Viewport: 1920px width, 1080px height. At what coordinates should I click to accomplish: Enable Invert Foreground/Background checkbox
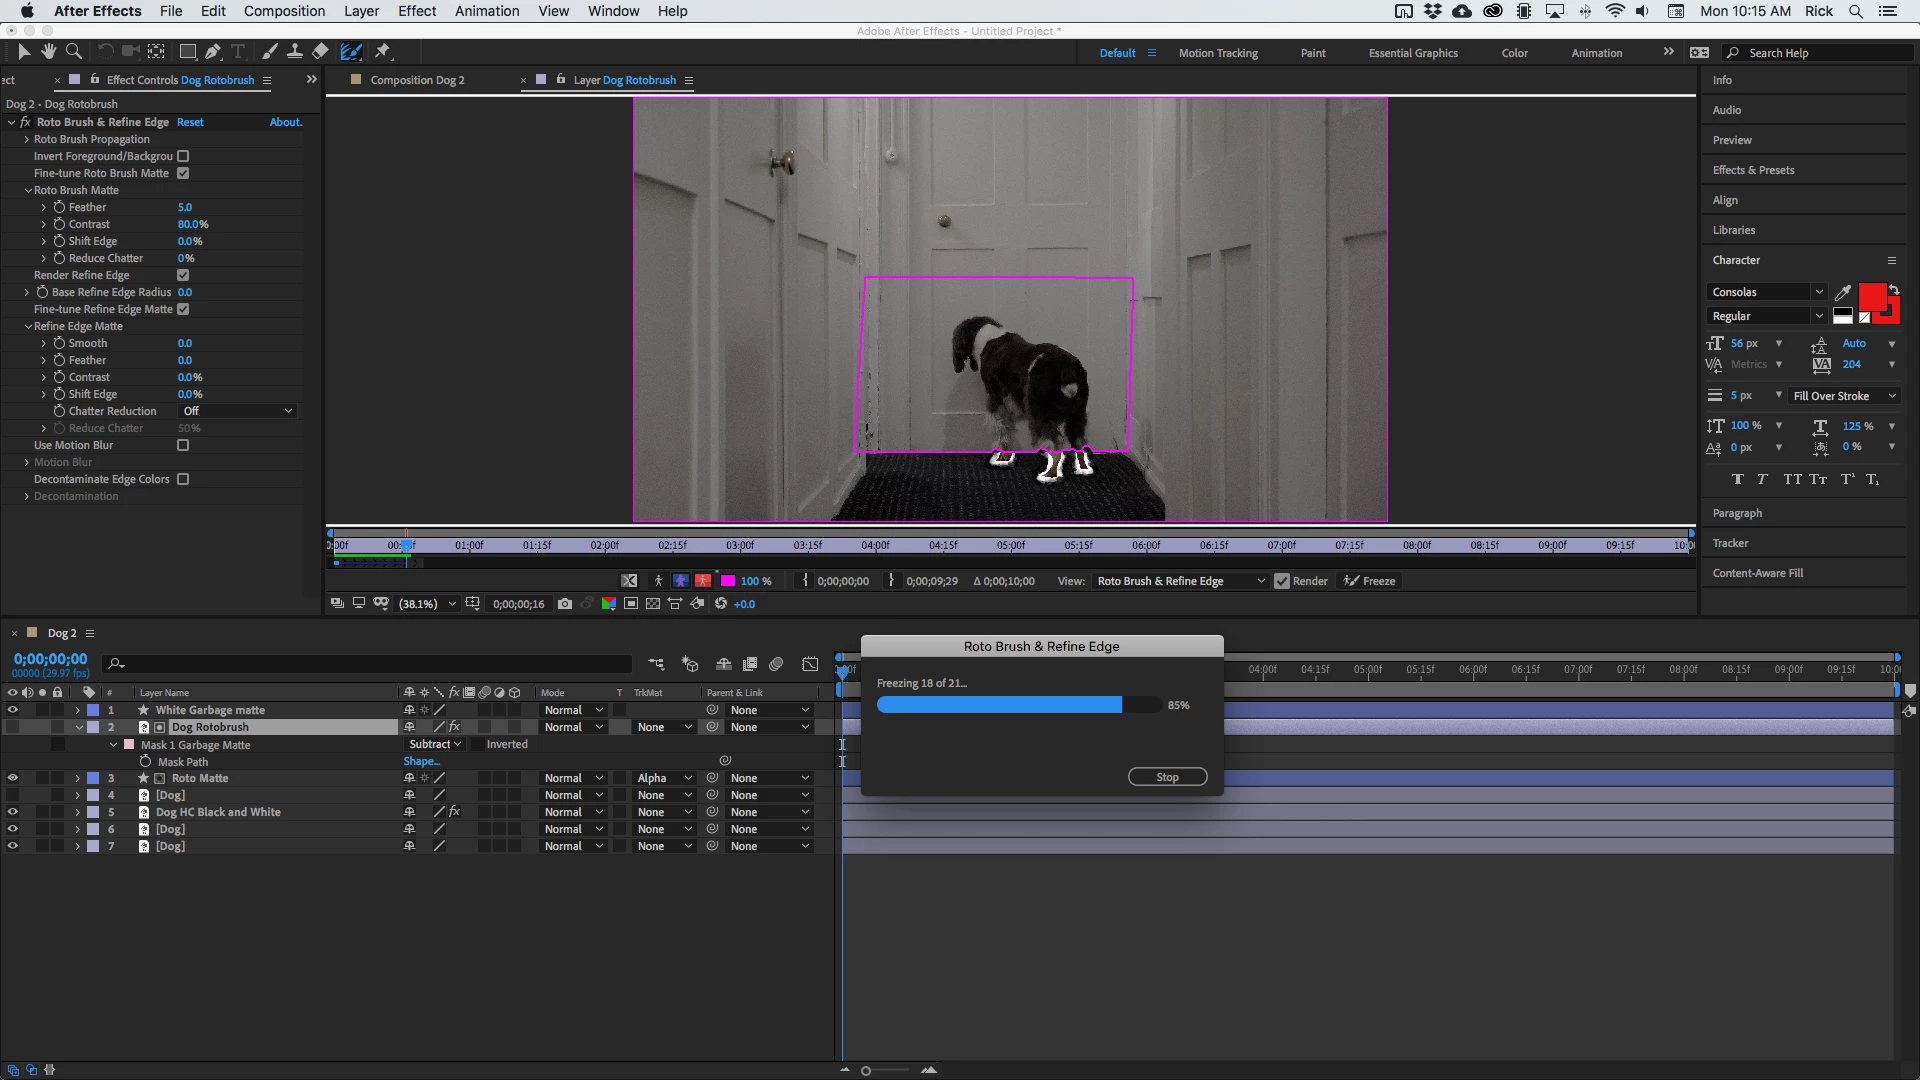[x=183, y=156]
